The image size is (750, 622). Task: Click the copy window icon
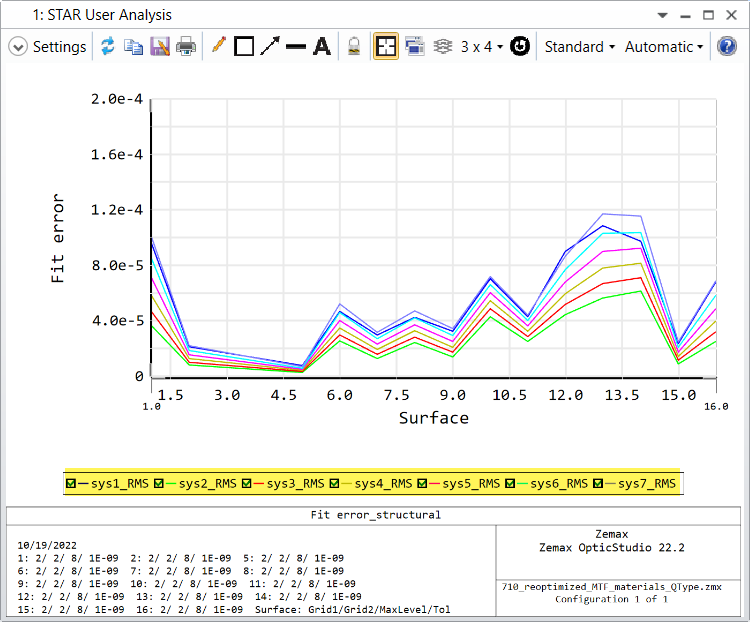(133, 47)
